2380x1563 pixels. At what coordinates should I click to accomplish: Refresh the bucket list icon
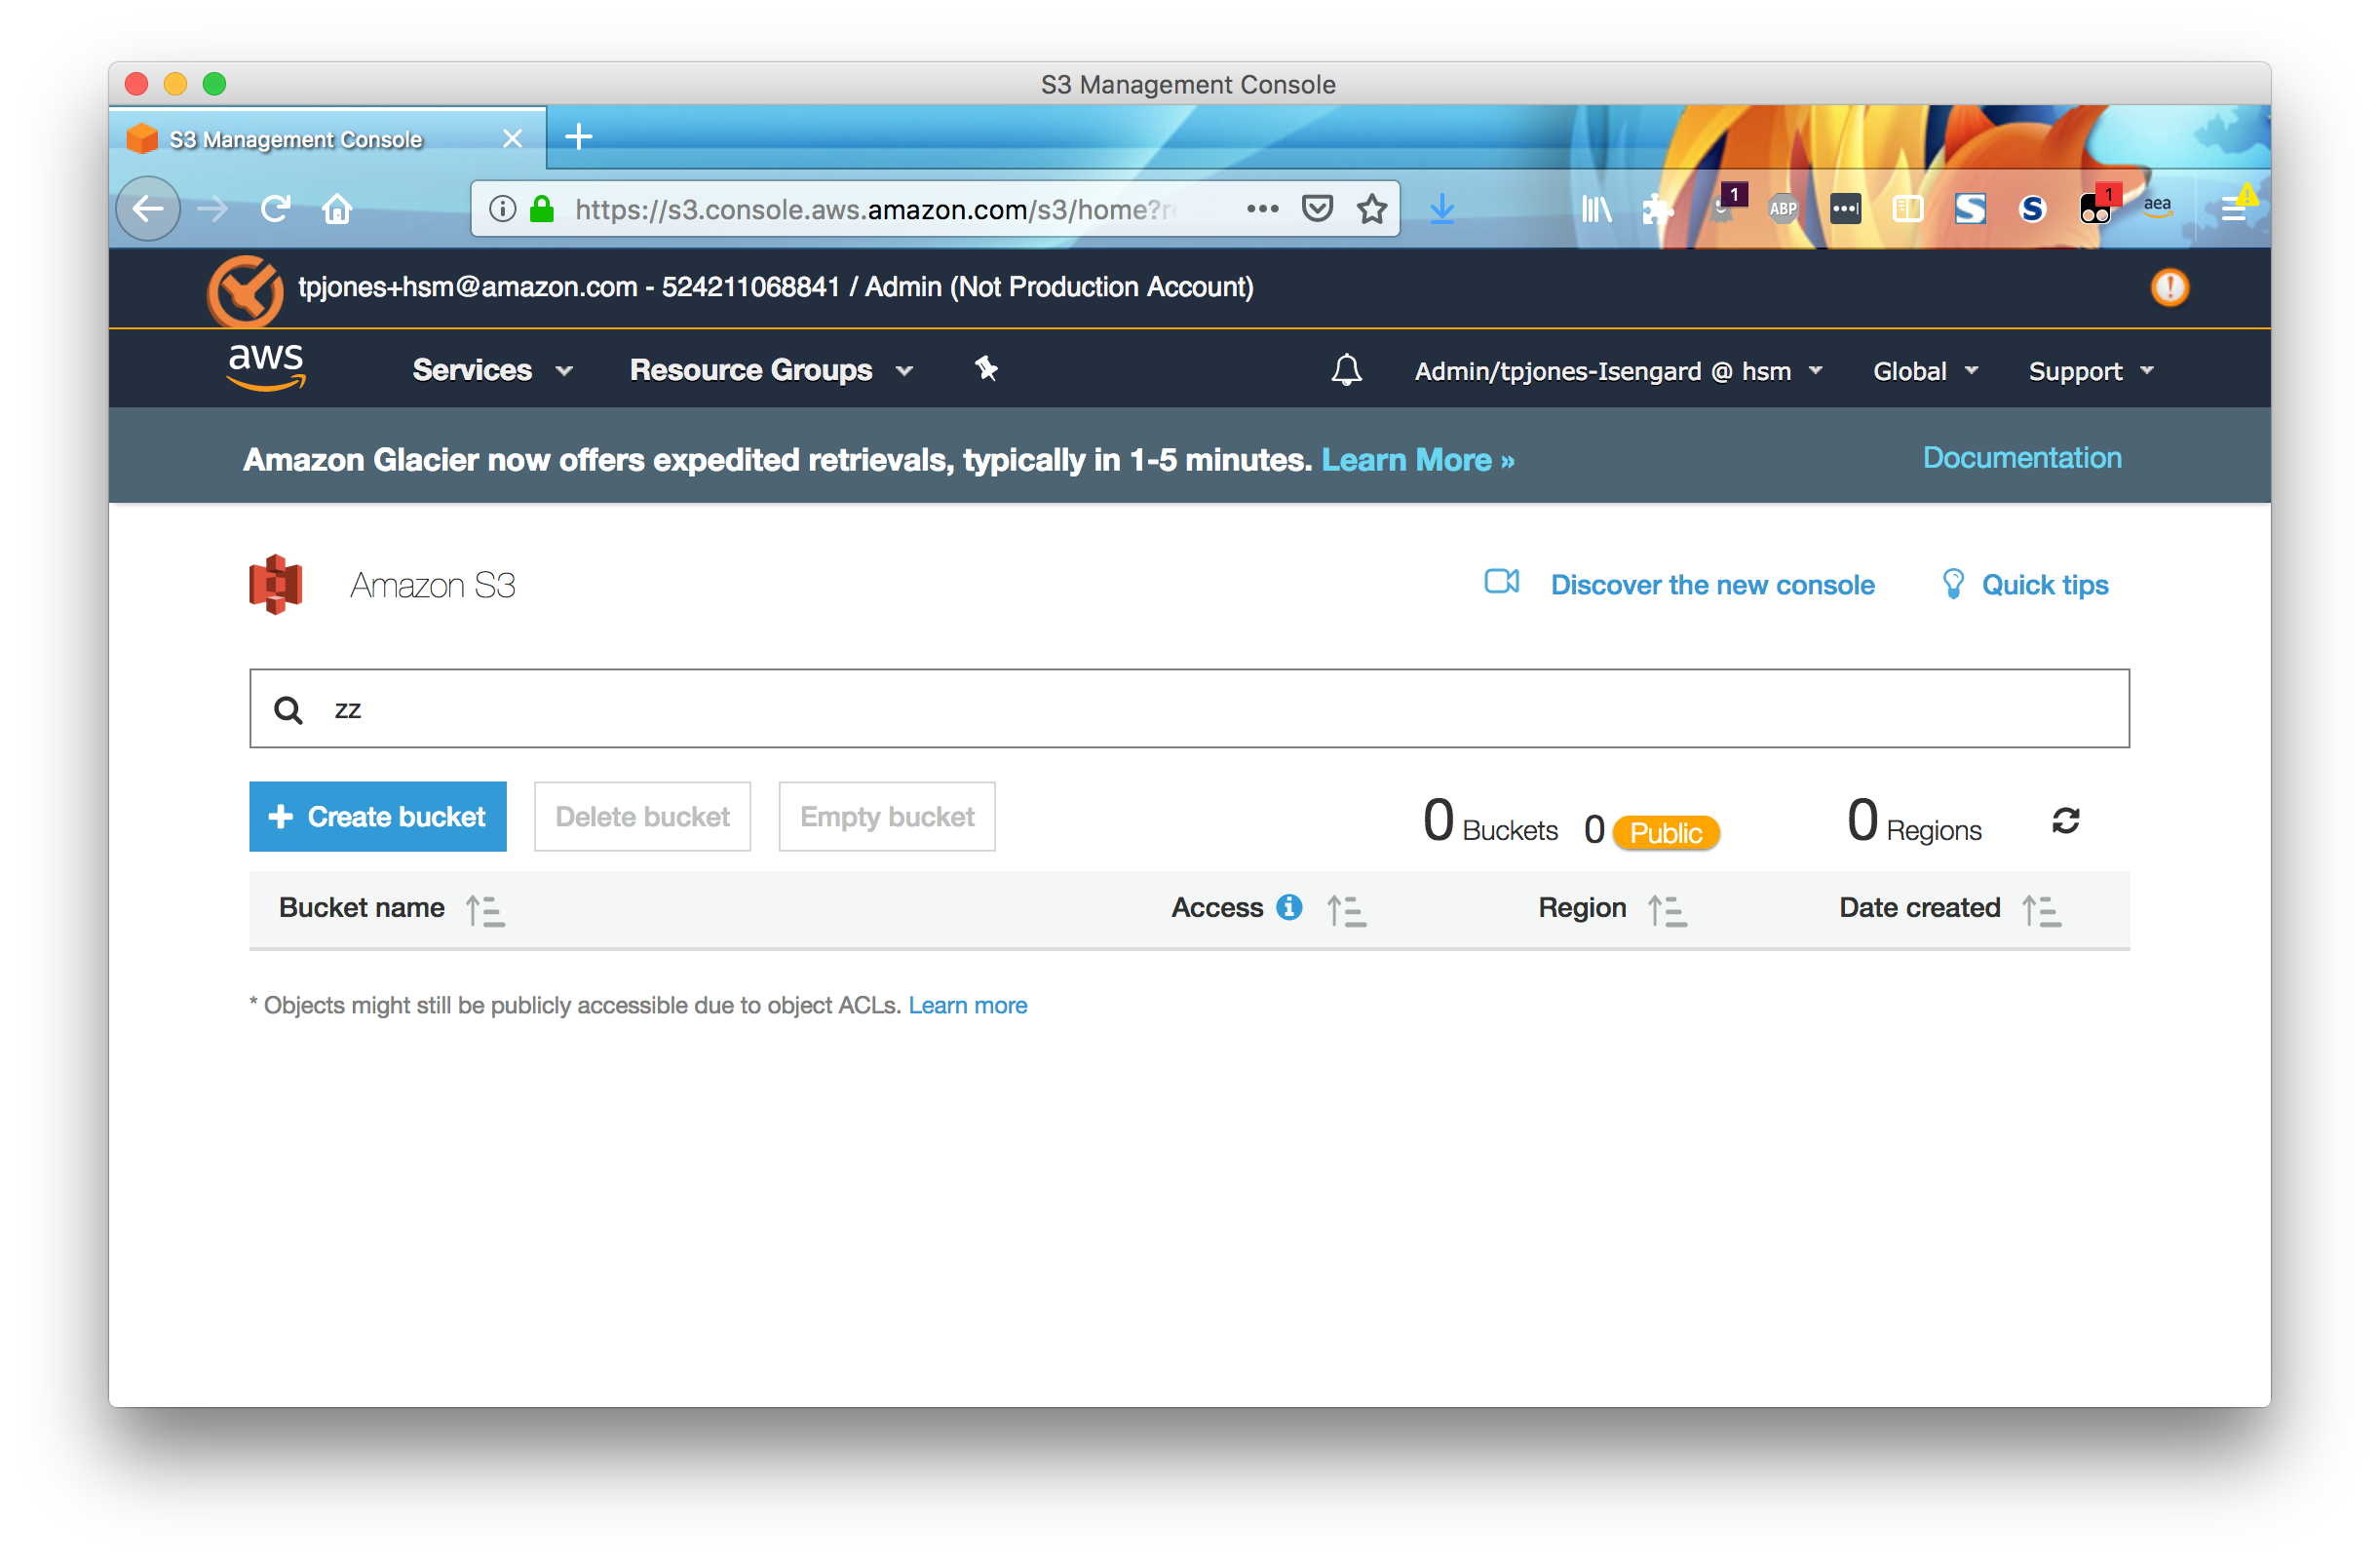[2065, 821]
